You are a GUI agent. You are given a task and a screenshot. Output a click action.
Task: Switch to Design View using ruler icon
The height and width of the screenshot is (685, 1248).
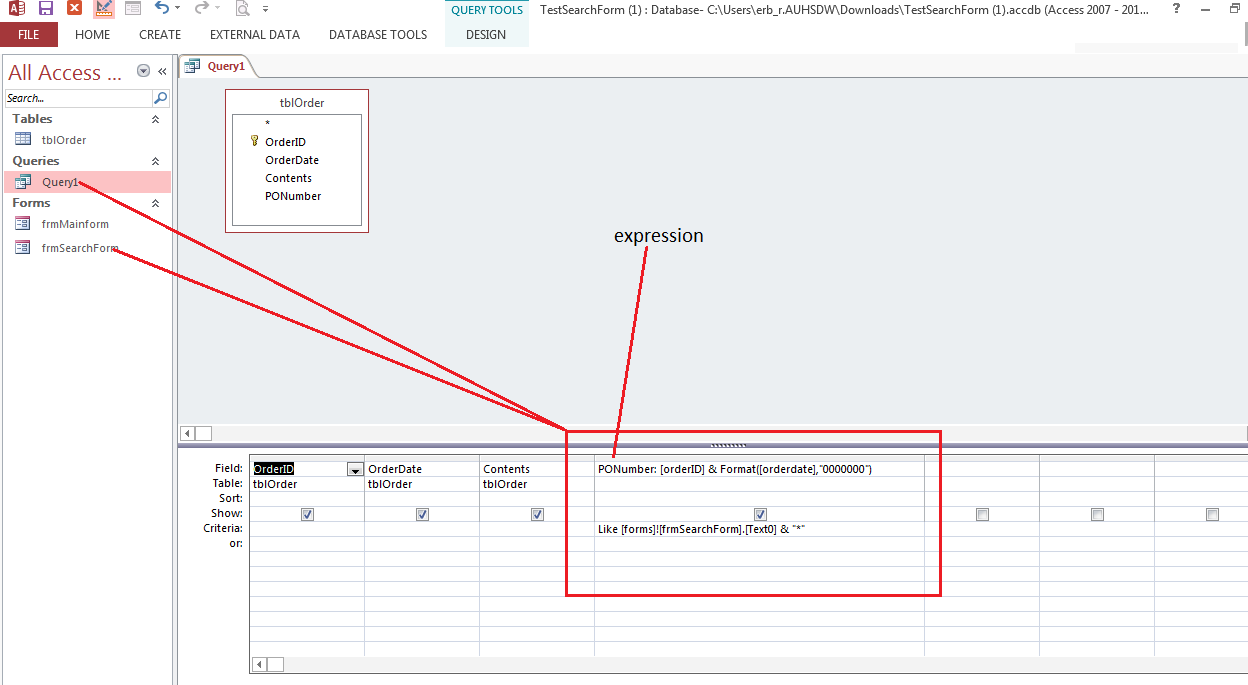point(104,9)
